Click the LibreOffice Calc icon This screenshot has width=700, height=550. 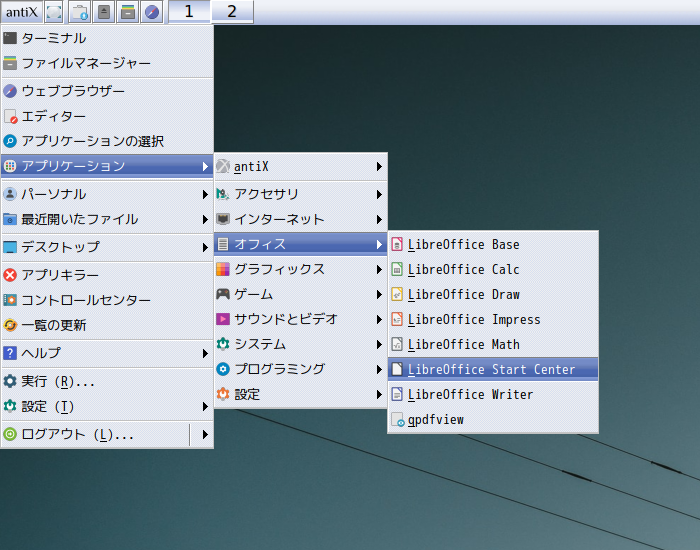coord(397,269)
